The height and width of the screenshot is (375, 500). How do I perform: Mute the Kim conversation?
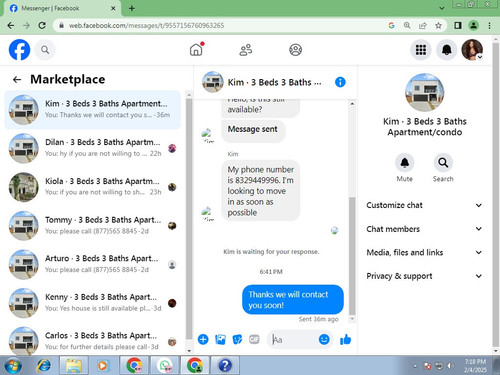click(x=405, y=163)
